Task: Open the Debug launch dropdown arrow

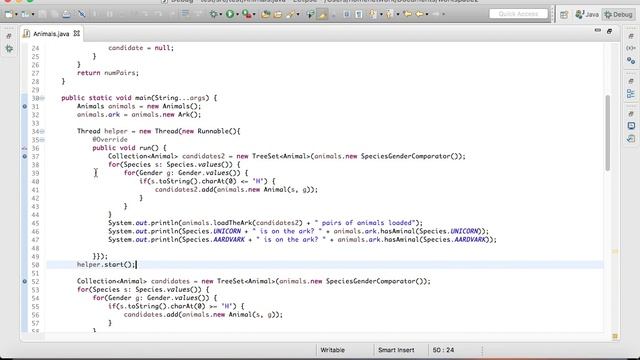Action: pos(221,14)
